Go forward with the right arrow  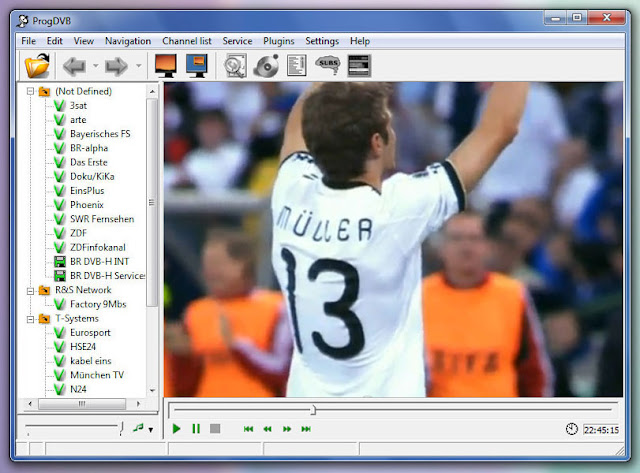click(x=116, y=66)
